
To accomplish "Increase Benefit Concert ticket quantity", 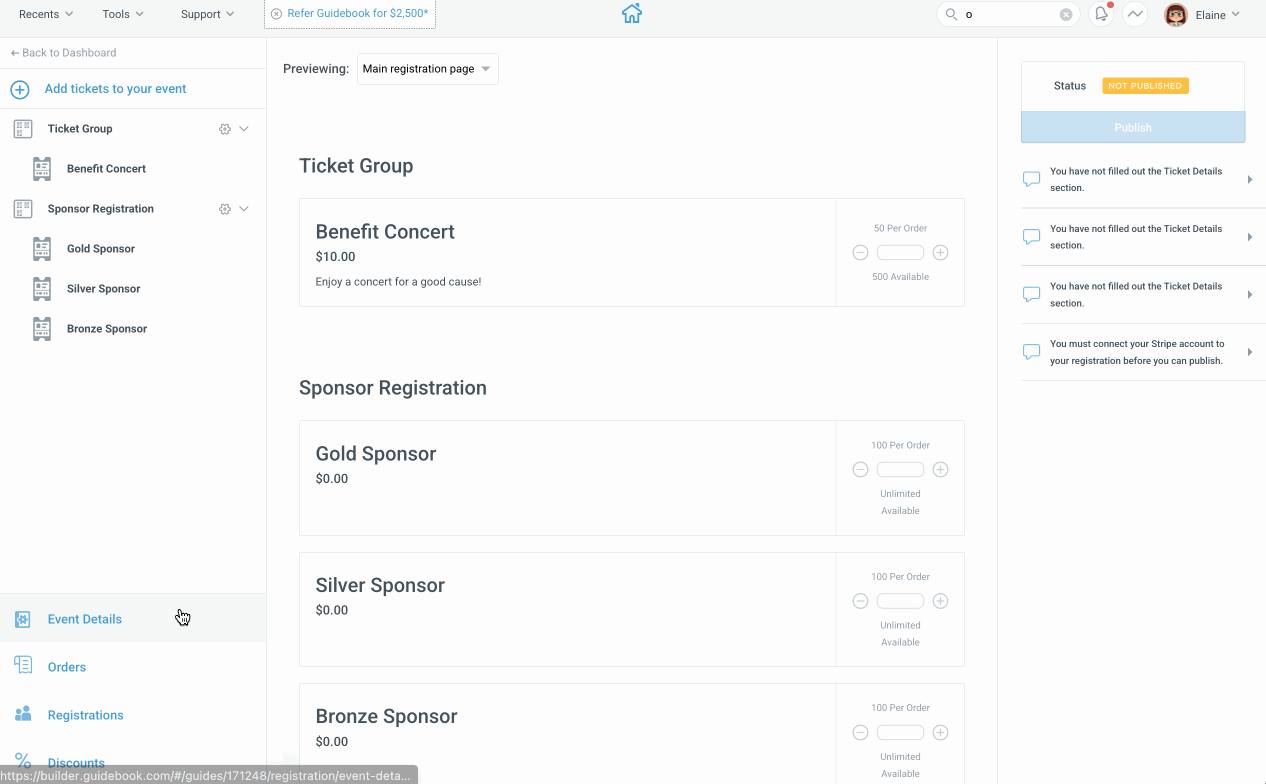I will [x=940, y=253].
